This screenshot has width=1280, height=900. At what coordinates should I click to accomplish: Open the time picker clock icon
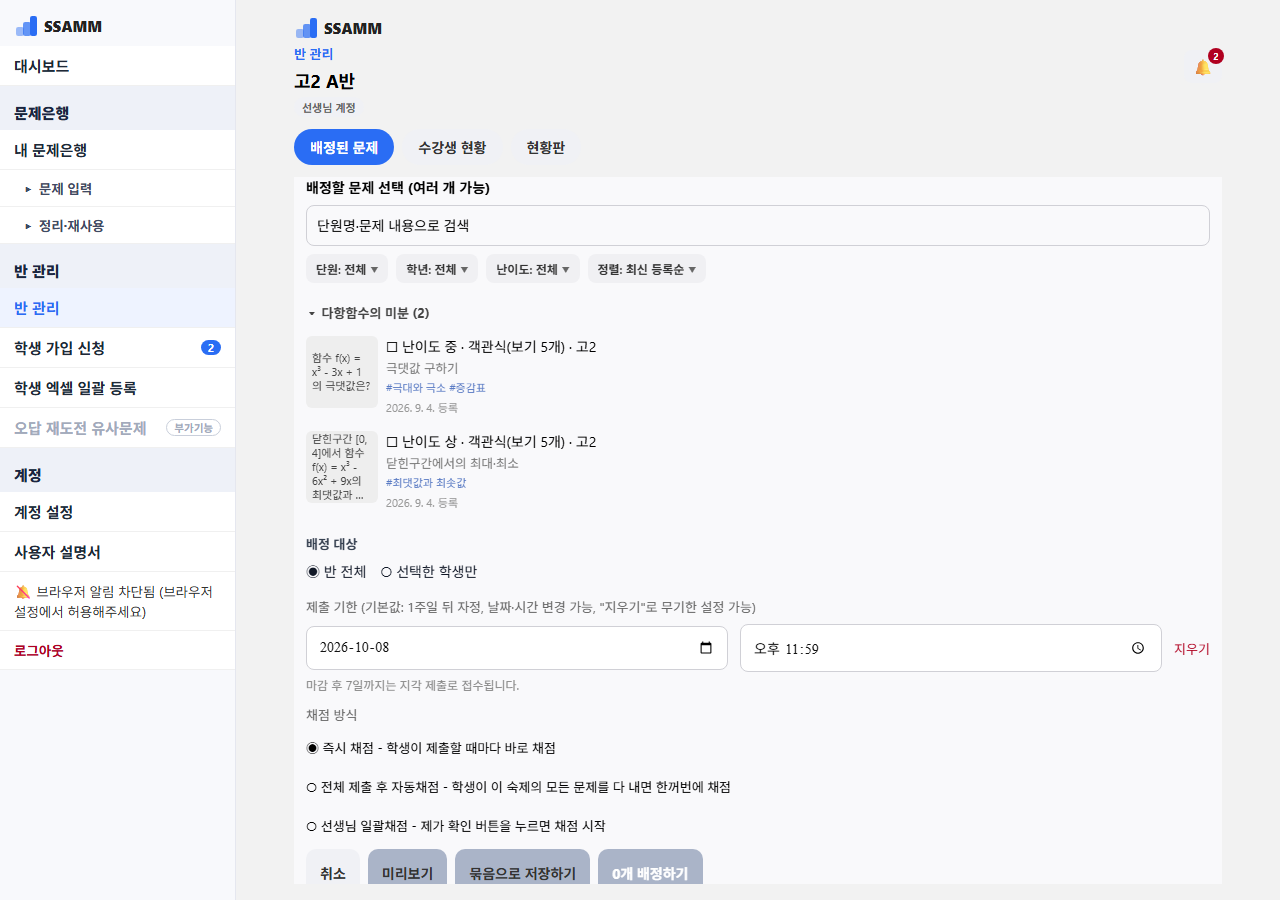click(x=1138, y=648)
